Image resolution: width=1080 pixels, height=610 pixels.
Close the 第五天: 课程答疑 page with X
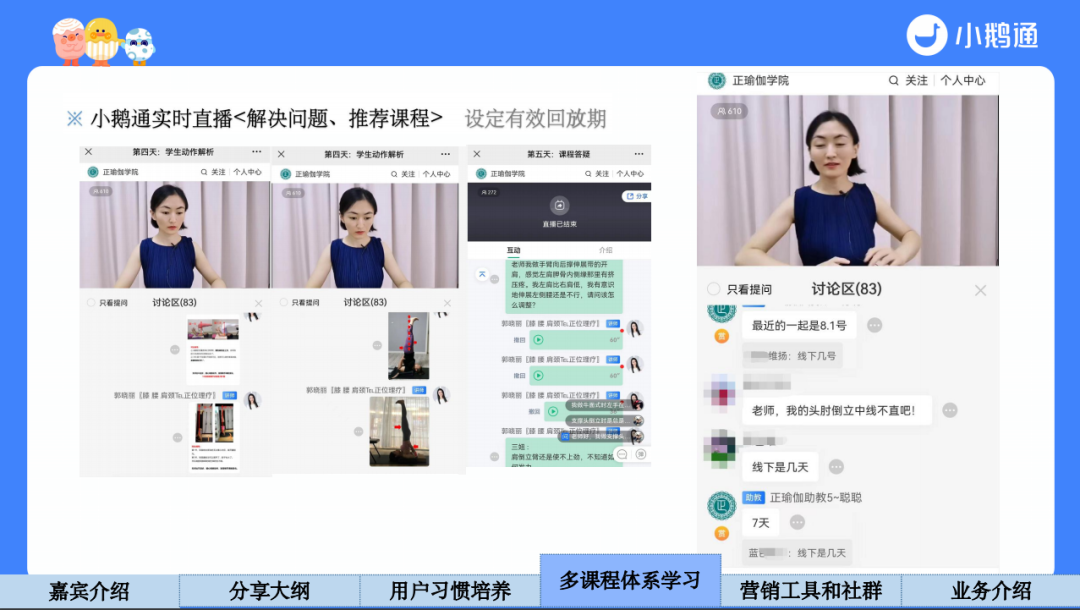tap(477, 154)
